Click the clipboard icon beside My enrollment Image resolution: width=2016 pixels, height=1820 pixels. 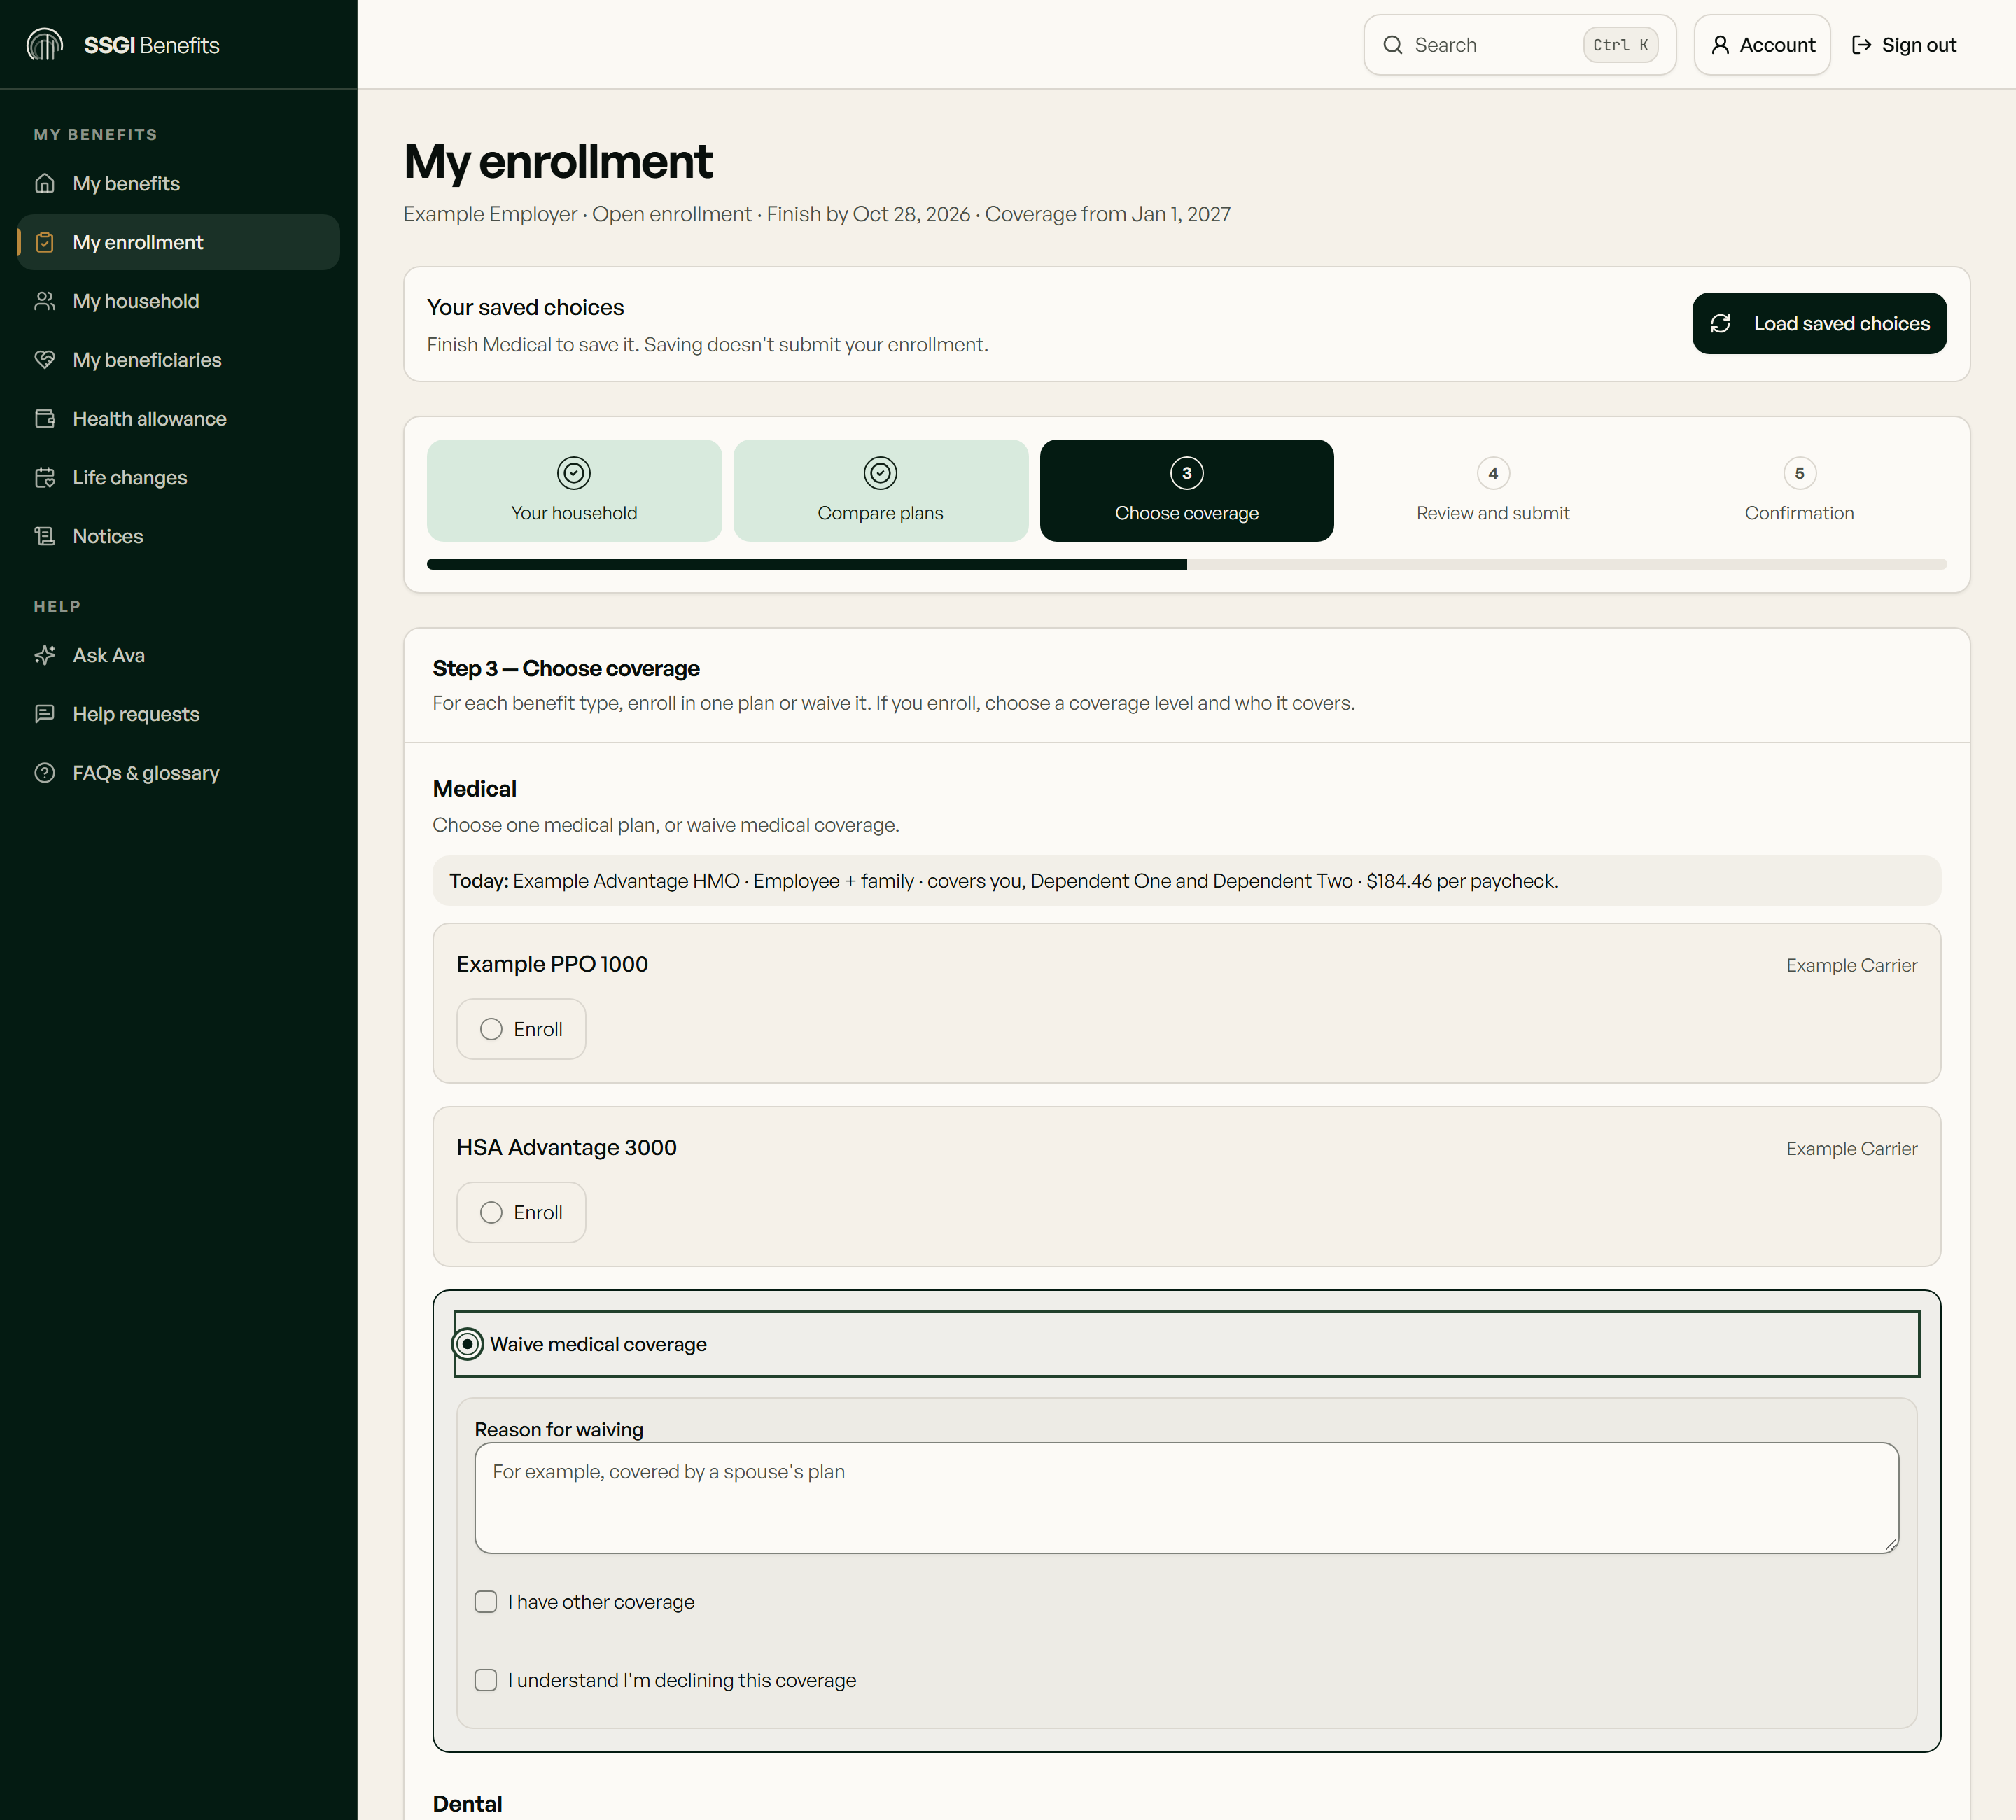click(x=45, y=242)
